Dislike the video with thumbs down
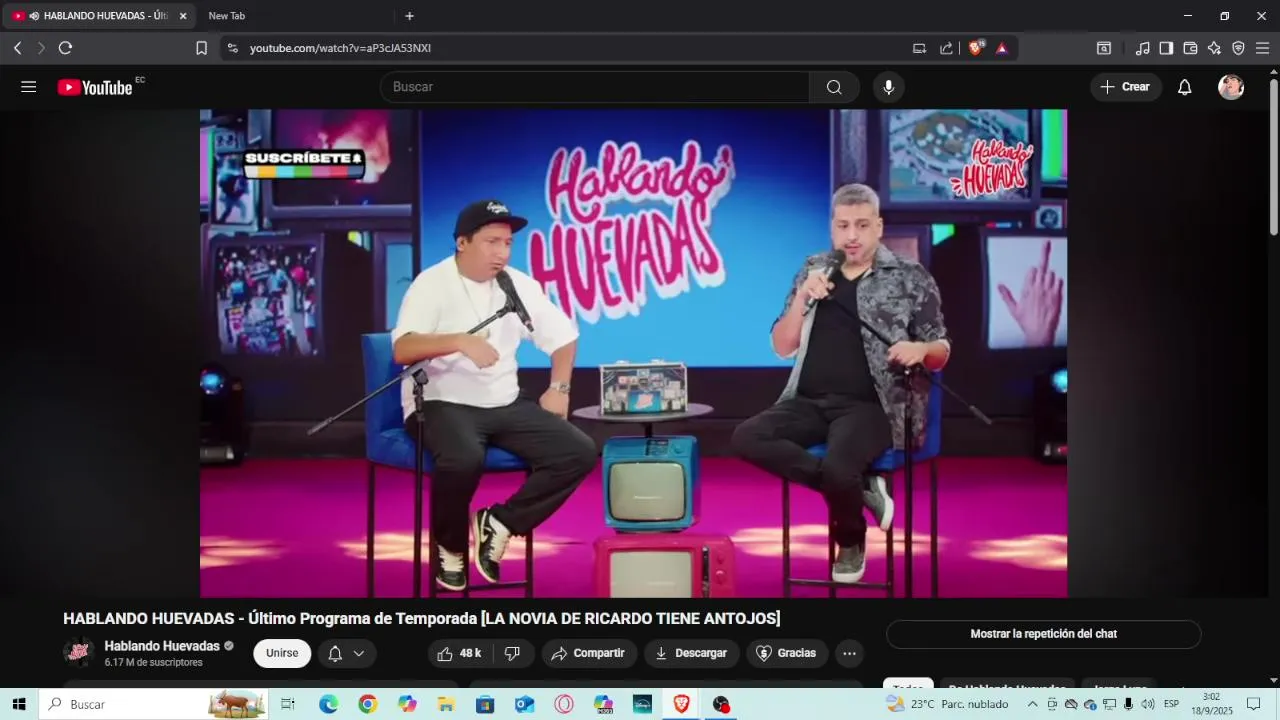The height and width of the screenshot is (720, 1280). pyautogui.click(x=512, y=653)
